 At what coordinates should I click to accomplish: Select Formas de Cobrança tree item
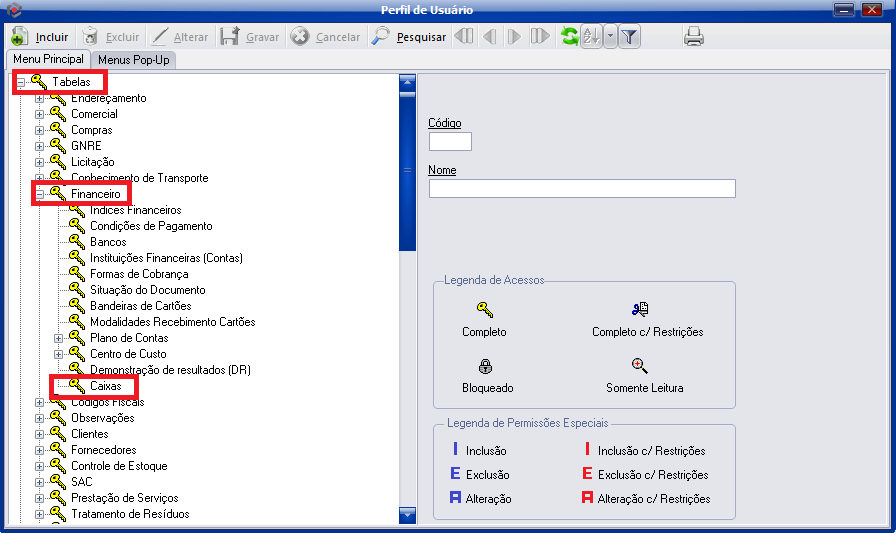pos(139,274)
